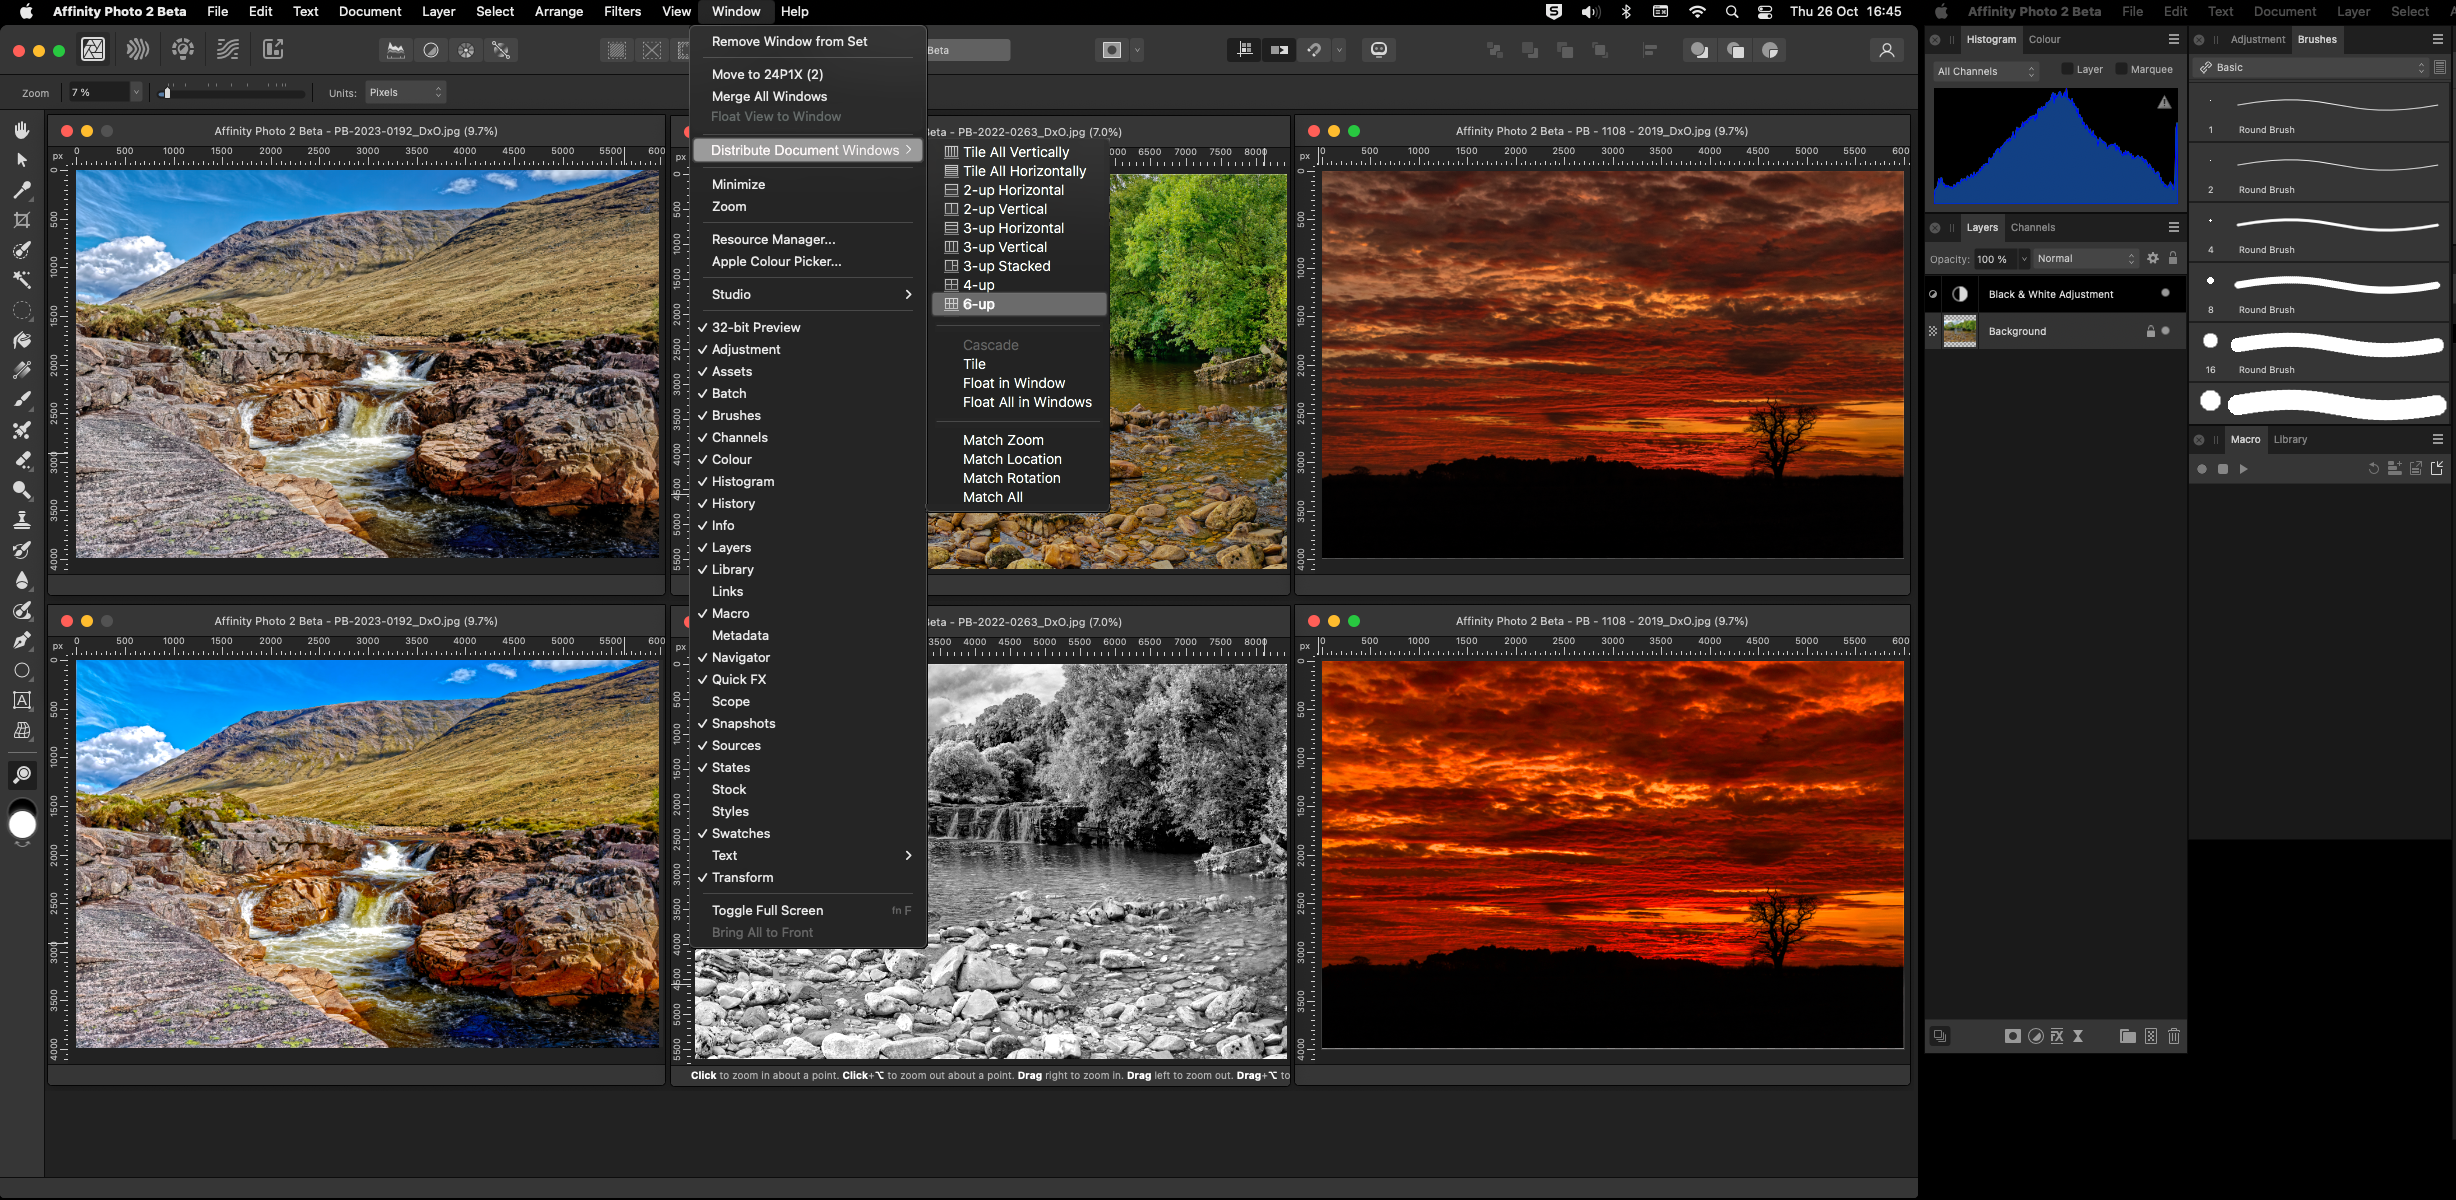Select the Pen tool
The width and height of the screenshot is (2456, 1200).
[x=22, y=640]
